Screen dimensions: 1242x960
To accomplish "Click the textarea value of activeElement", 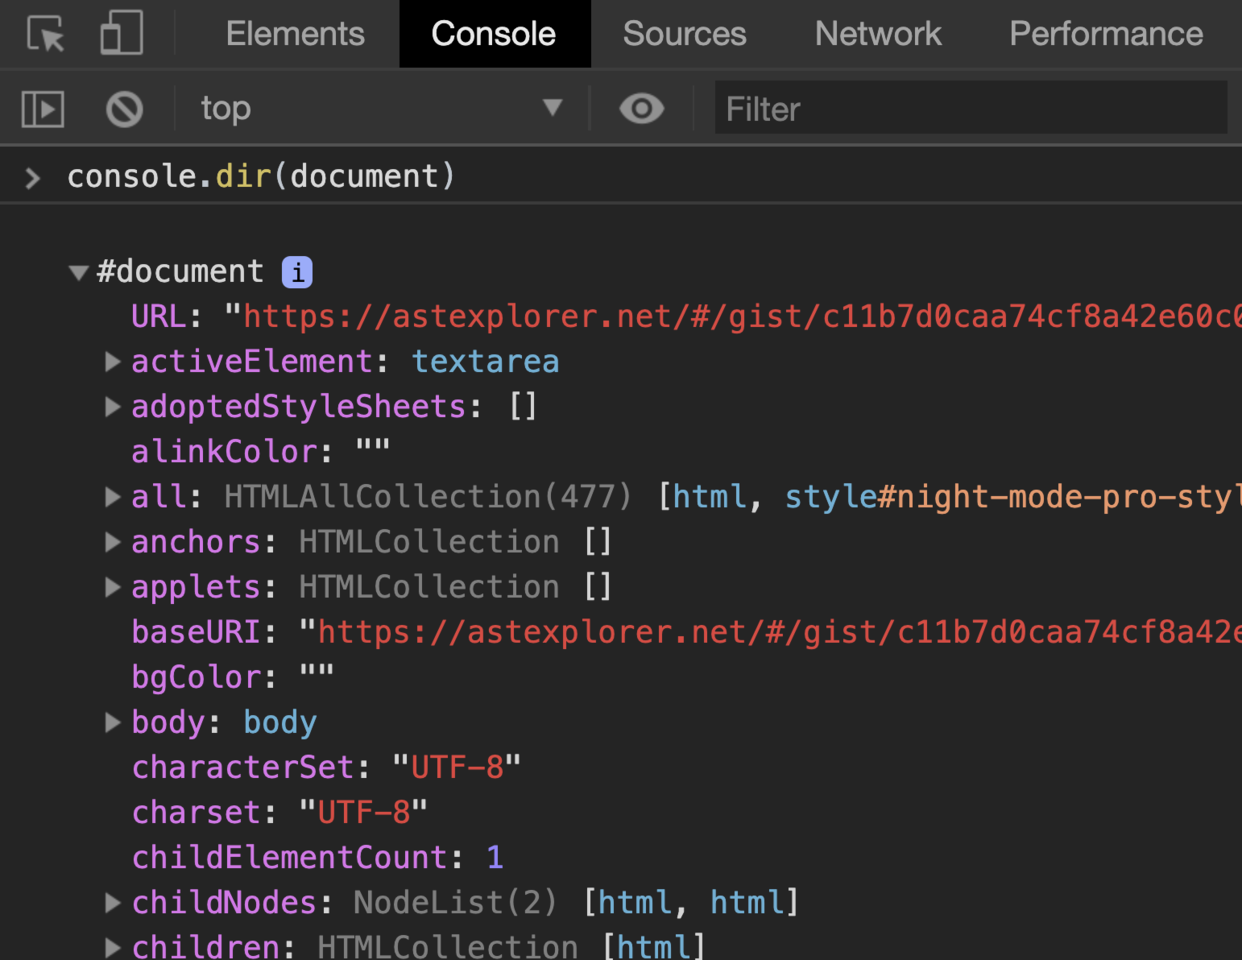I will 485,361.
